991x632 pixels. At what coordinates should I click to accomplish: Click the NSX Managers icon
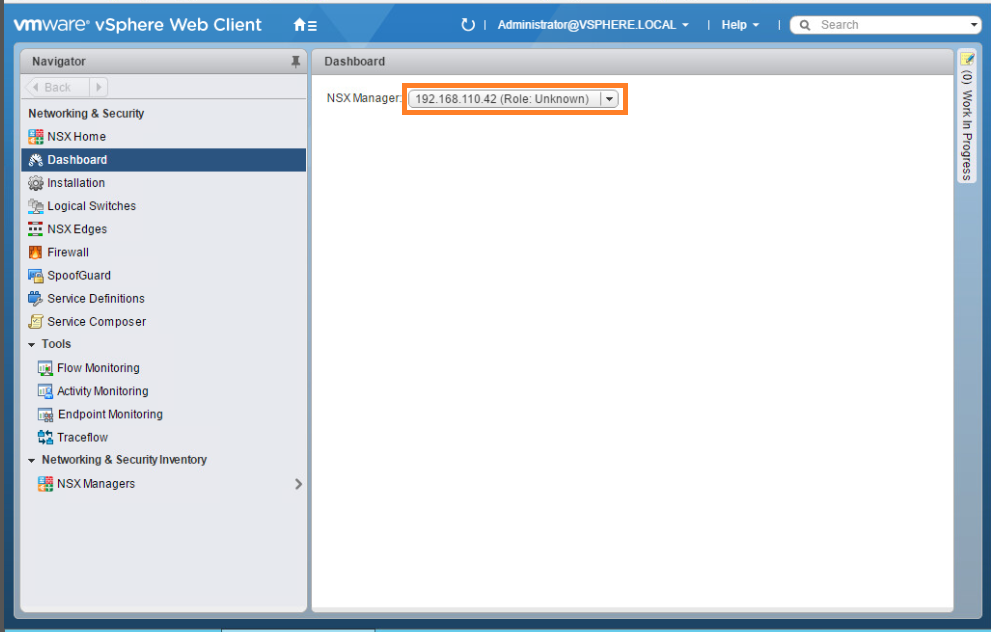coord(45,484)
